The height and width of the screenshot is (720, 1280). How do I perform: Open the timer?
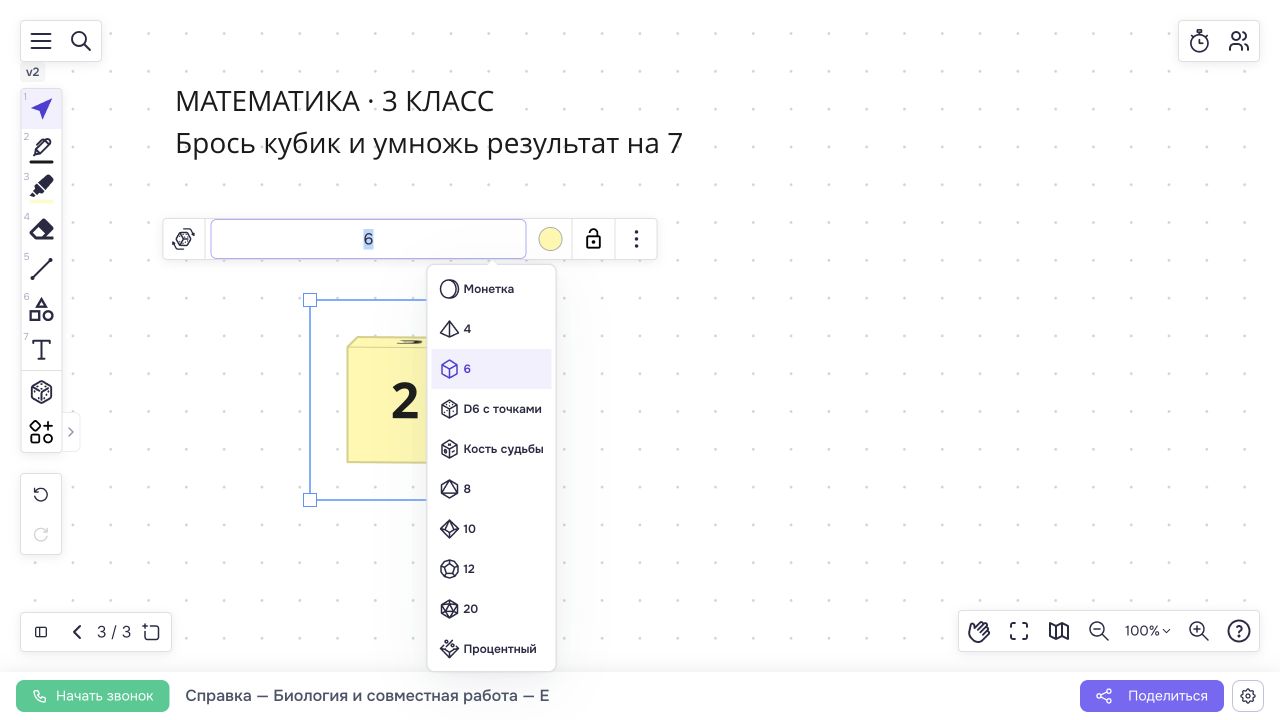1199,41
